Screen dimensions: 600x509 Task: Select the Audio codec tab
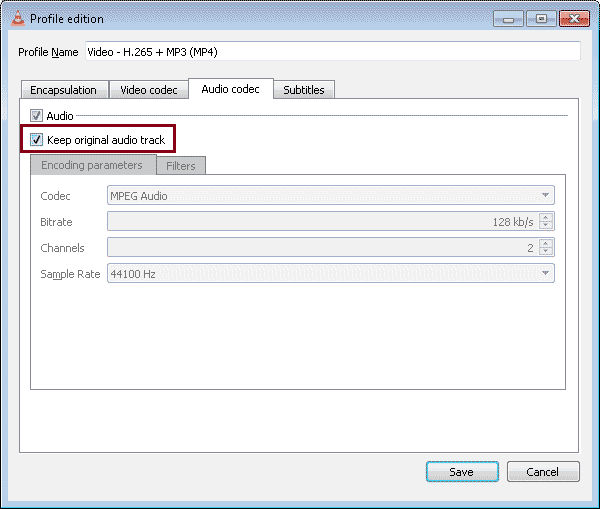[231, 89]
